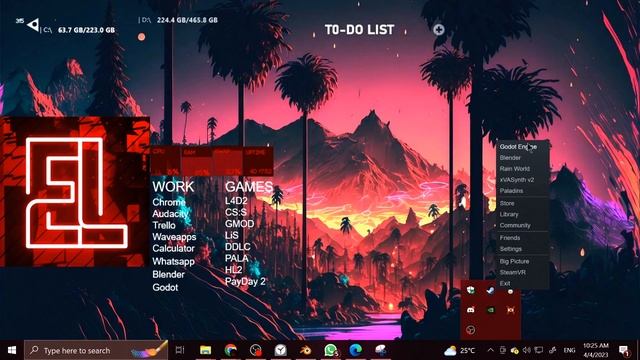Open volume control from the system tray
The image size is (640, 360).
click(527, 350)
